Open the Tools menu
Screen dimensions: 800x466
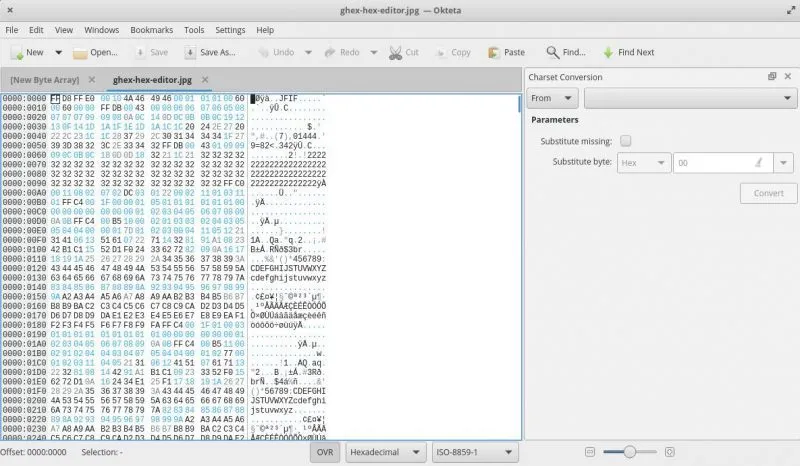click(x=194, y=30)
